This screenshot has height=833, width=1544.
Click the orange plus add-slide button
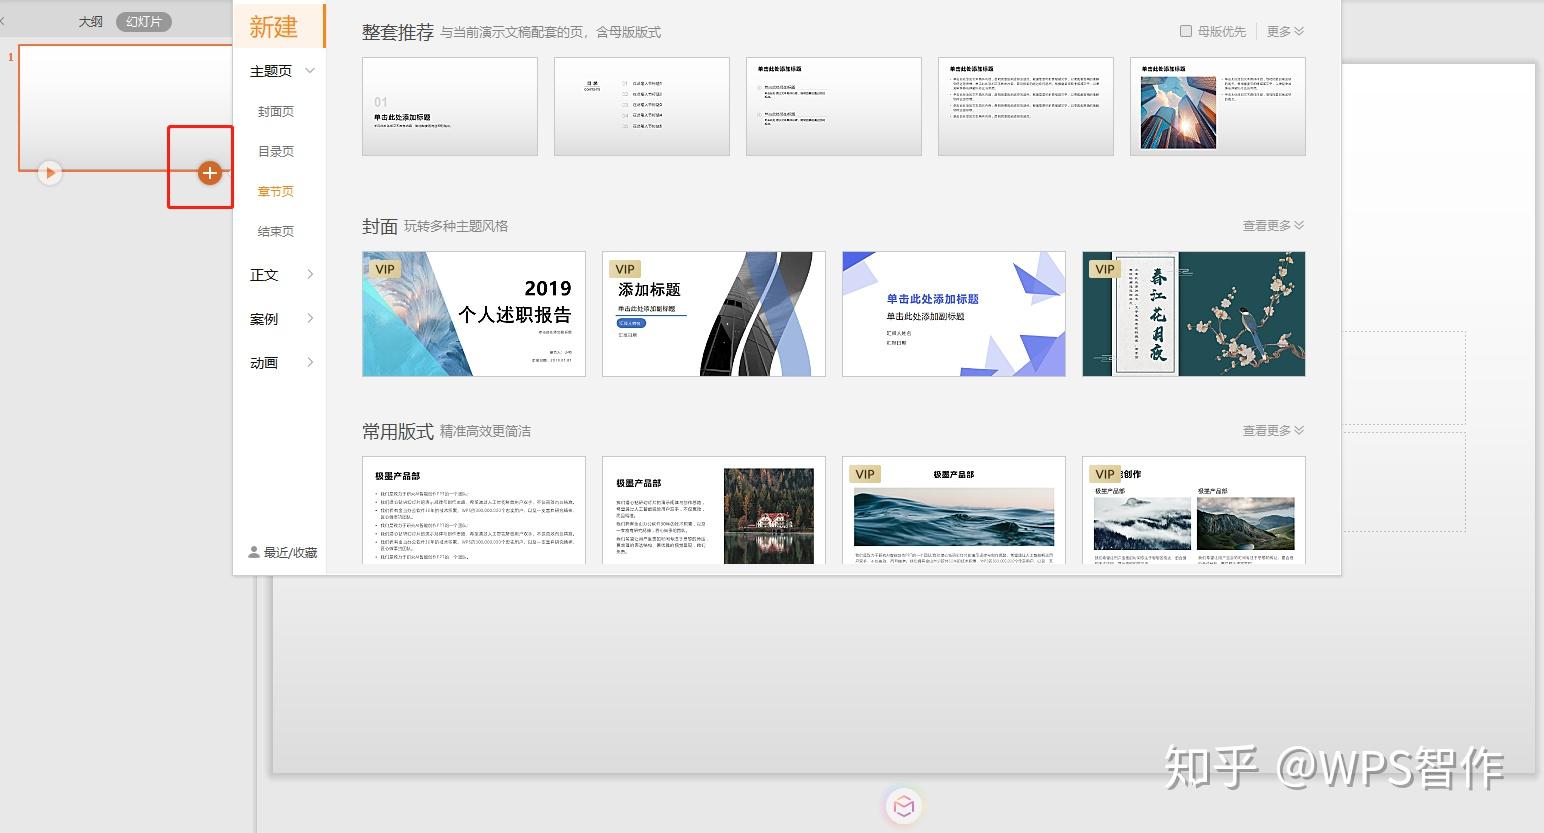[209, 173]
